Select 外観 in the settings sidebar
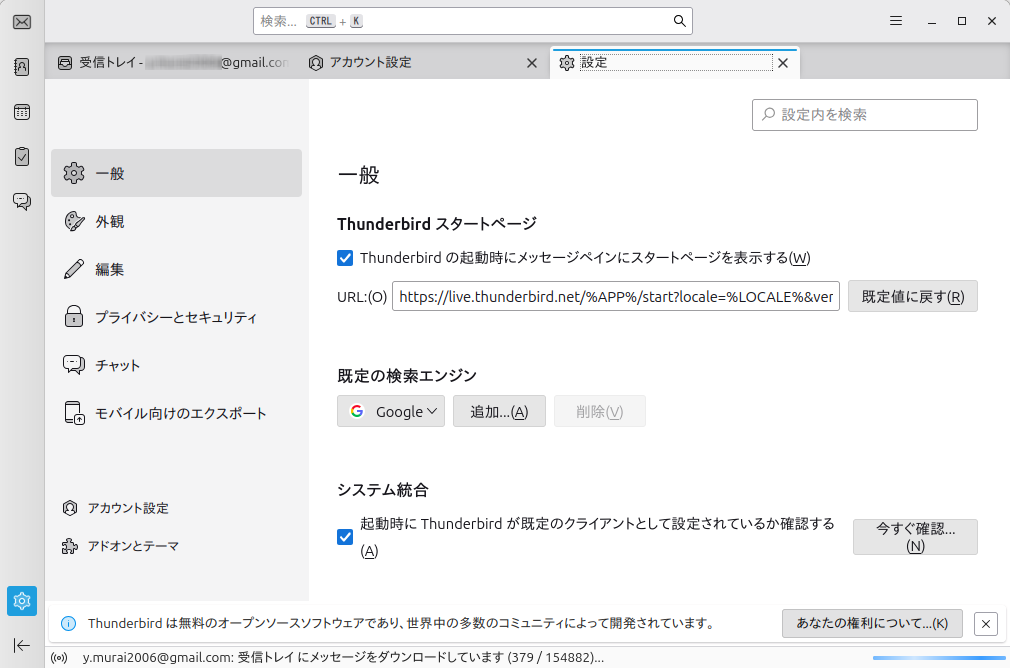The height and width of the screenshot is (668, 1010). [110, 221]
